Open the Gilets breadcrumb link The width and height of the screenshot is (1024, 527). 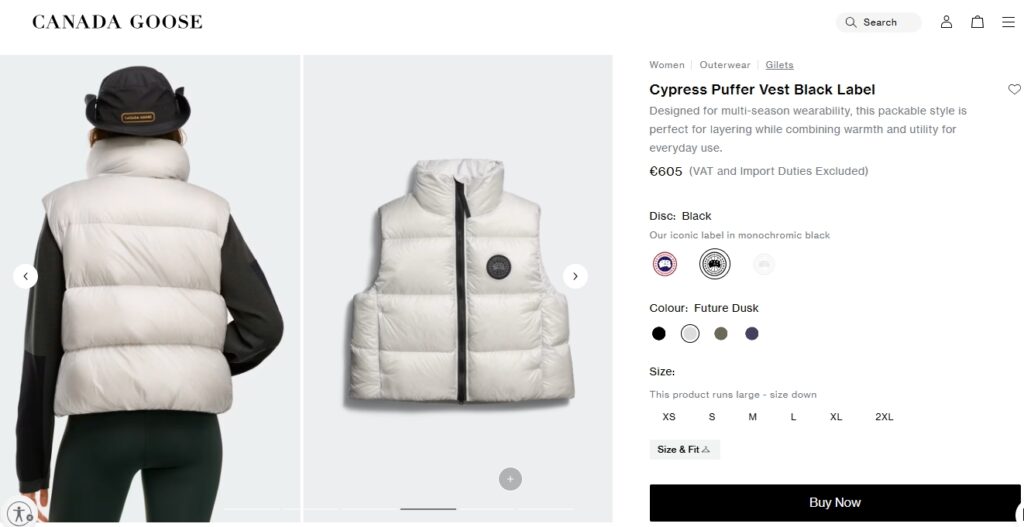[x=779, y=65]
